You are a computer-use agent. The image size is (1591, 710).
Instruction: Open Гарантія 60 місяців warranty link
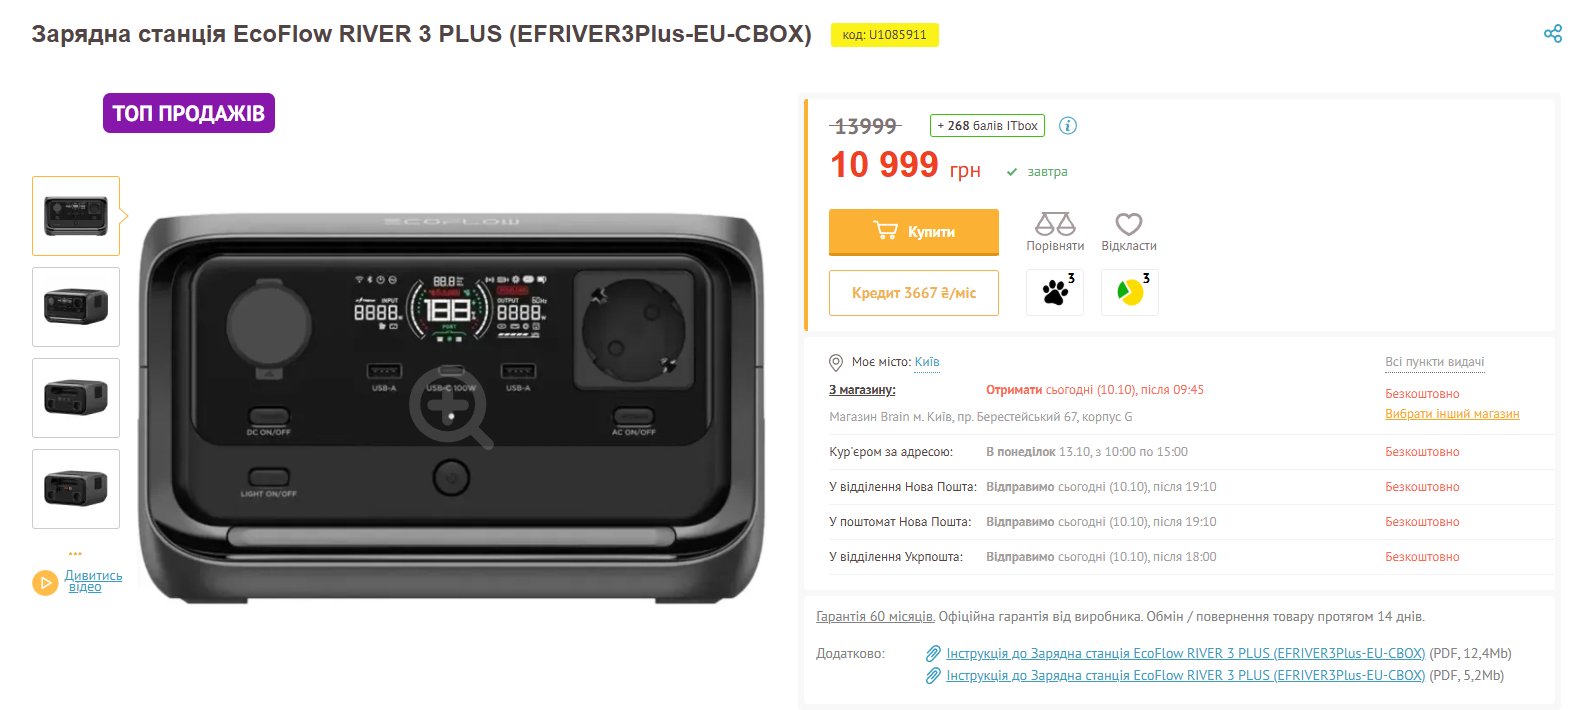[x=876, y=617]
